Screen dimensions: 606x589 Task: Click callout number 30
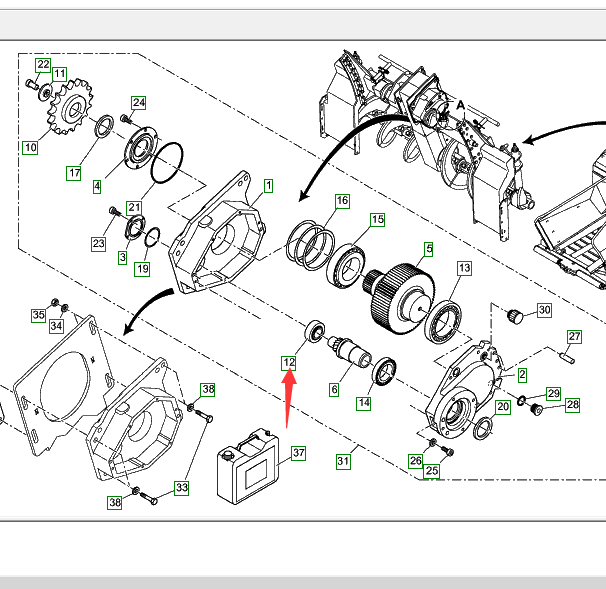(x=544, y=310)
